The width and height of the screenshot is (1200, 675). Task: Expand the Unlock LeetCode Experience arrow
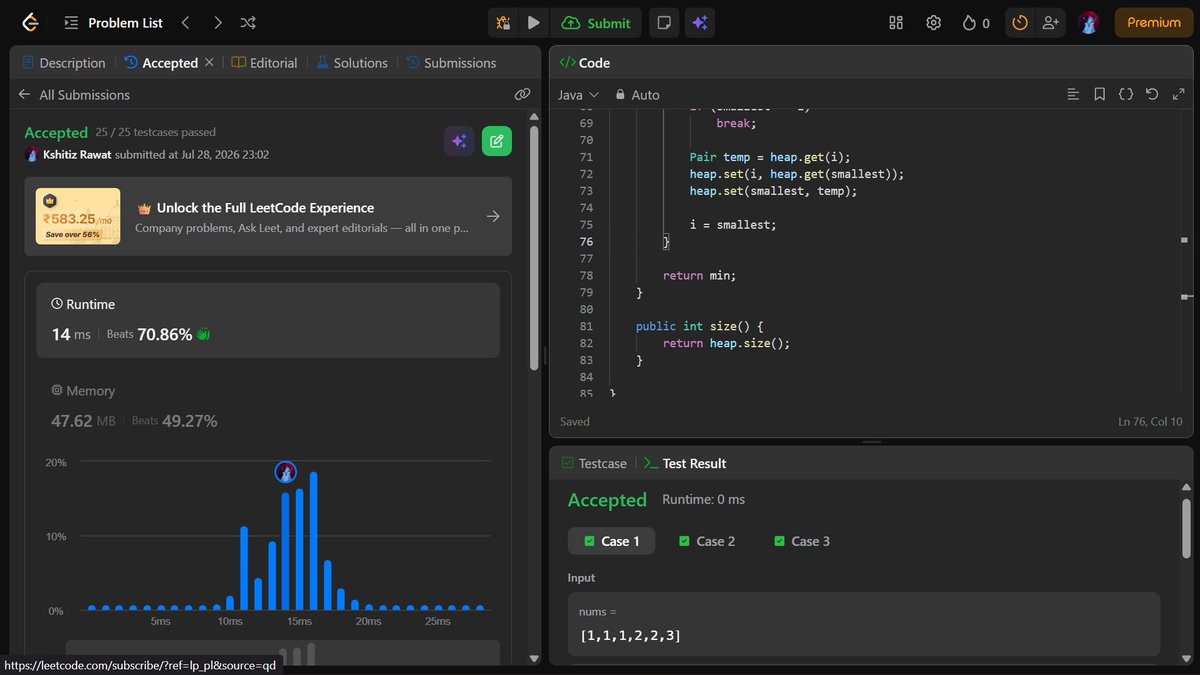(x=492, y=216)
